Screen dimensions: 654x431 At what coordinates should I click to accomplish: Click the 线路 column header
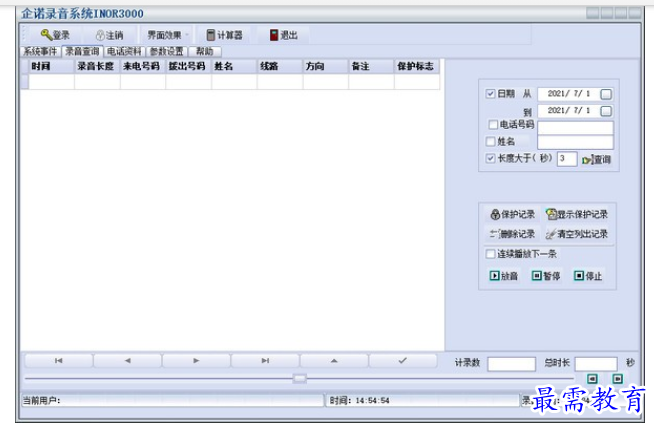280,66
